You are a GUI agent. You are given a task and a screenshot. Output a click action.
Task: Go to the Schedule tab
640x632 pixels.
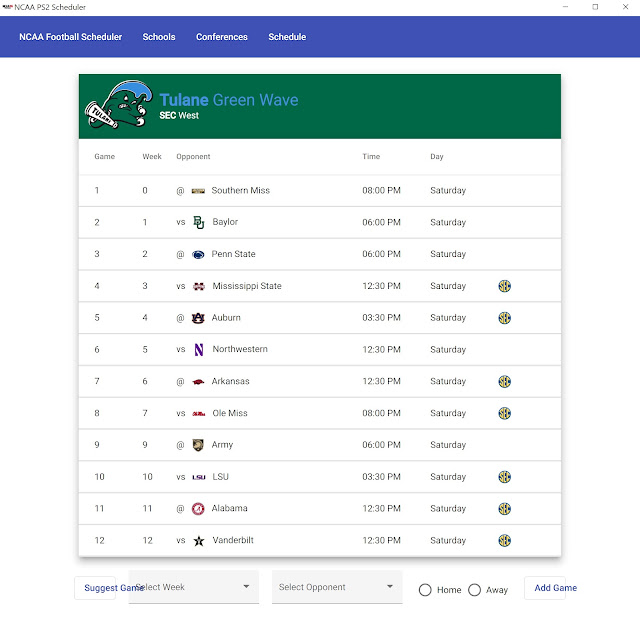287,37
